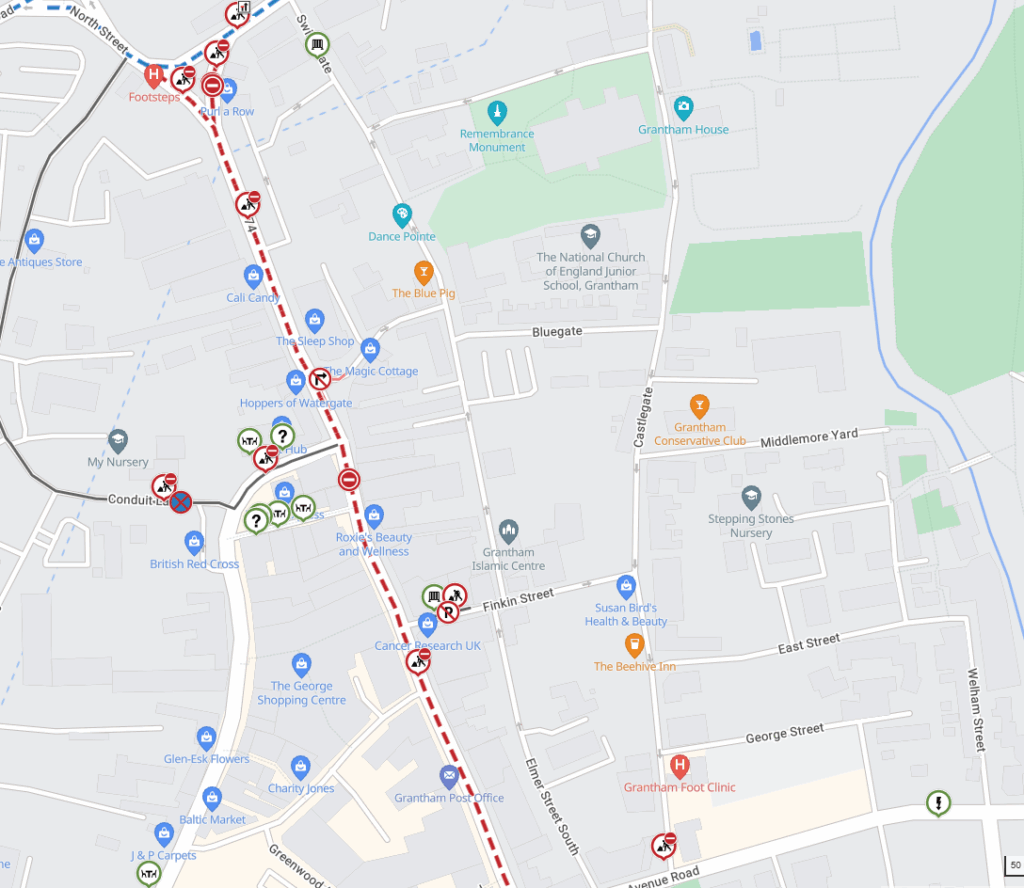
Task: Select the no-right-turn restriction sign
Action: coord(319,378)
